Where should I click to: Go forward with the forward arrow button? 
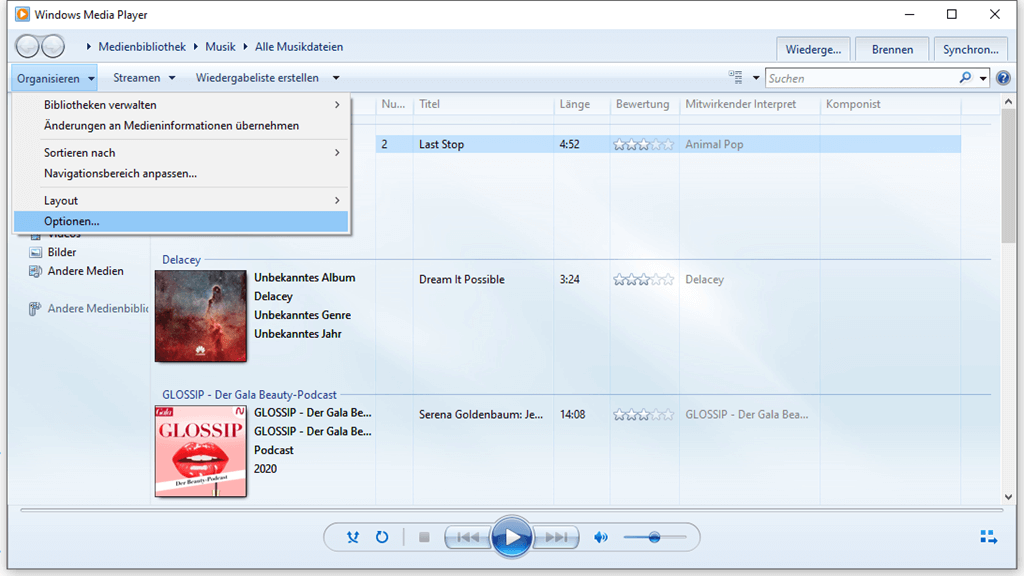click(53, 46)
